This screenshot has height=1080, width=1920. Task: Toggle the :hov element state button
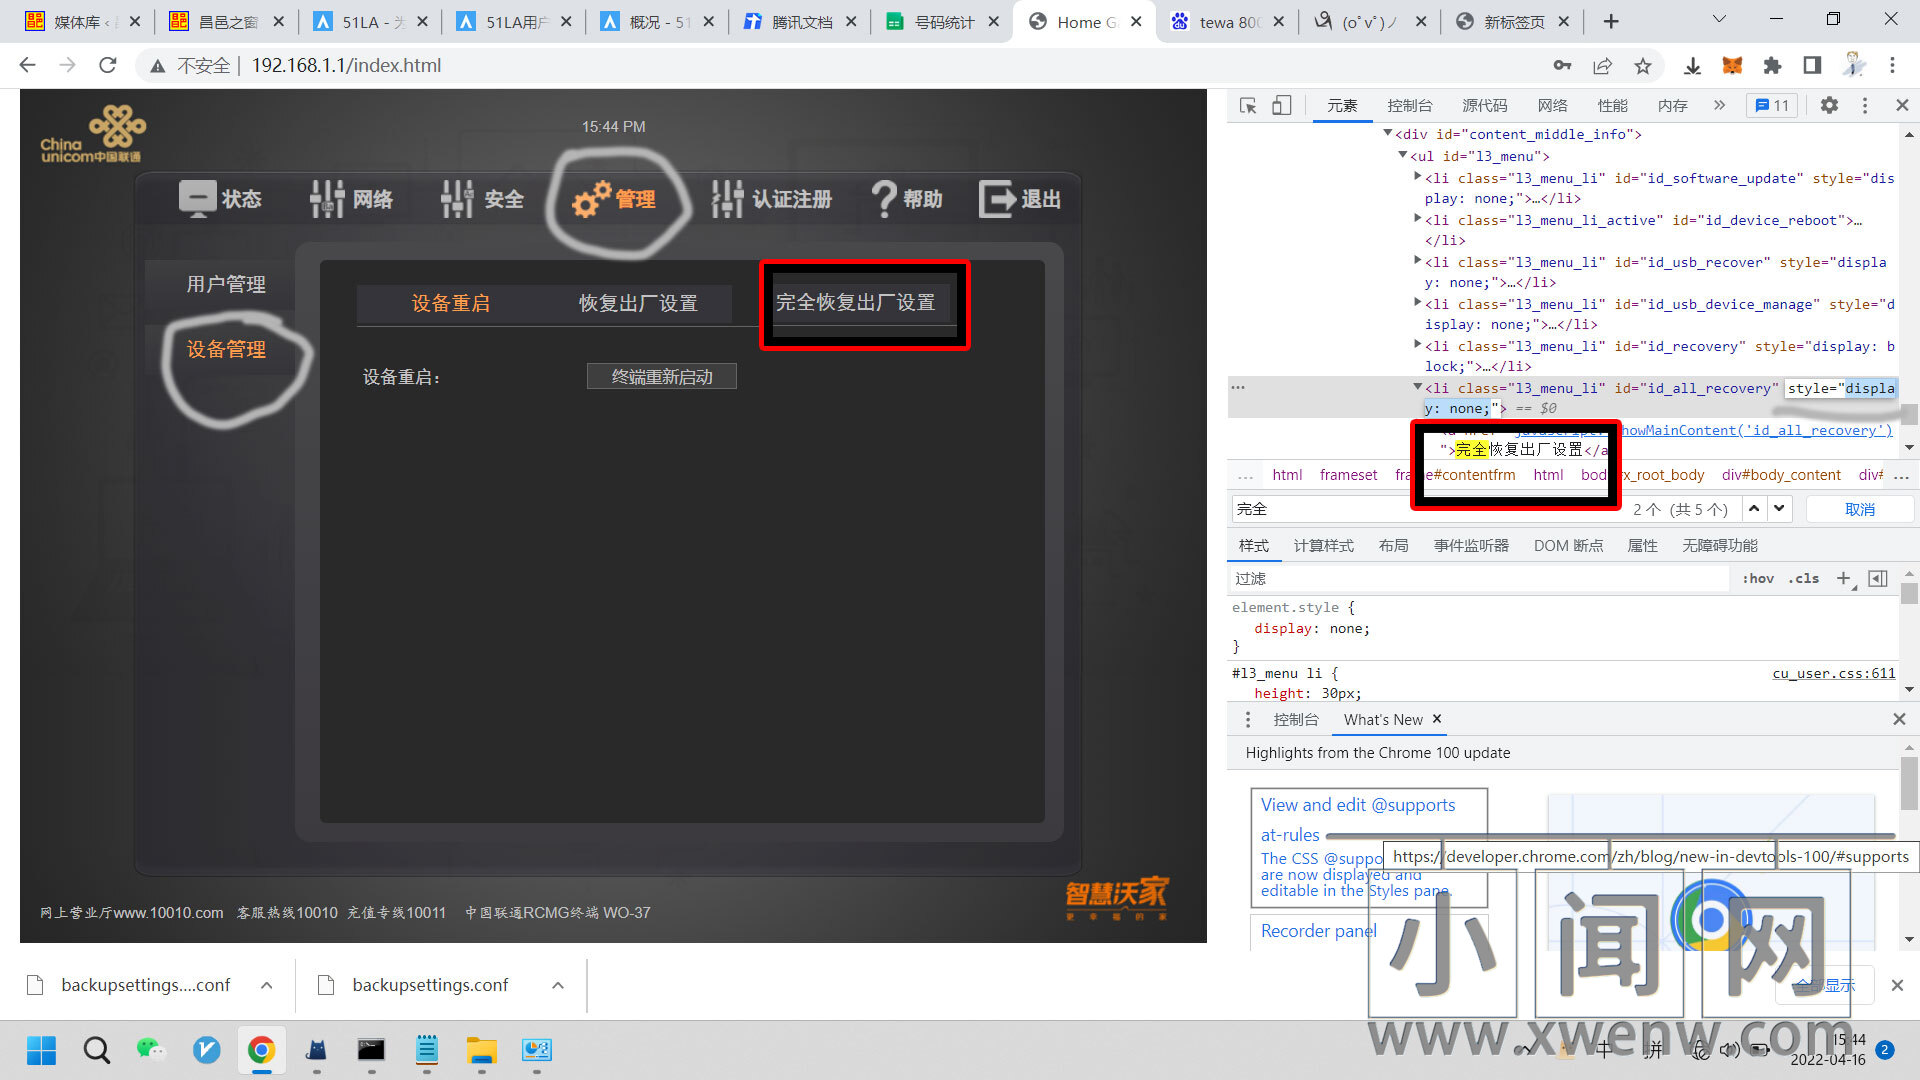[x=1758, y=579]
